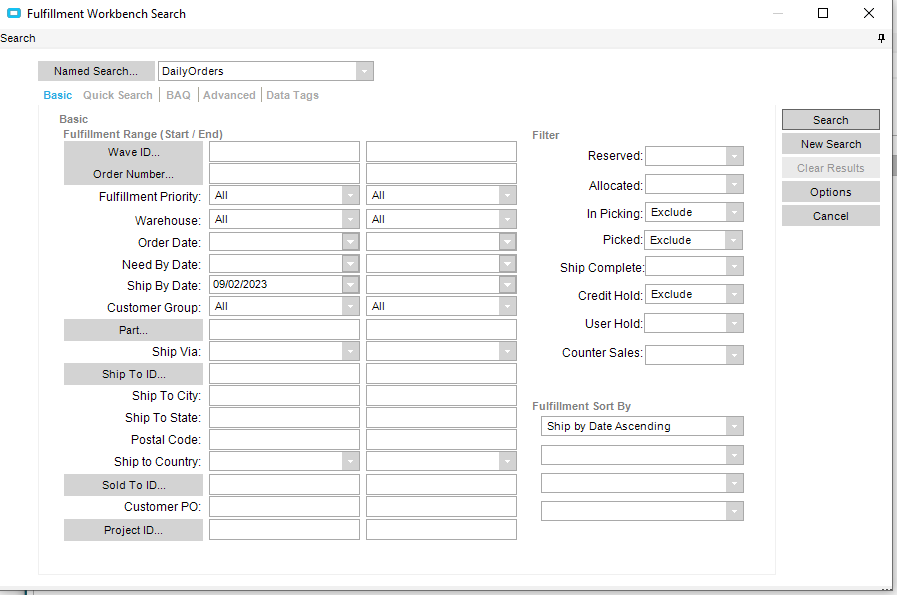This screenshot has width=897, height=595.
Task: Expand the Fulfillment Sort By first dropdown
Action: coord(735,426)
